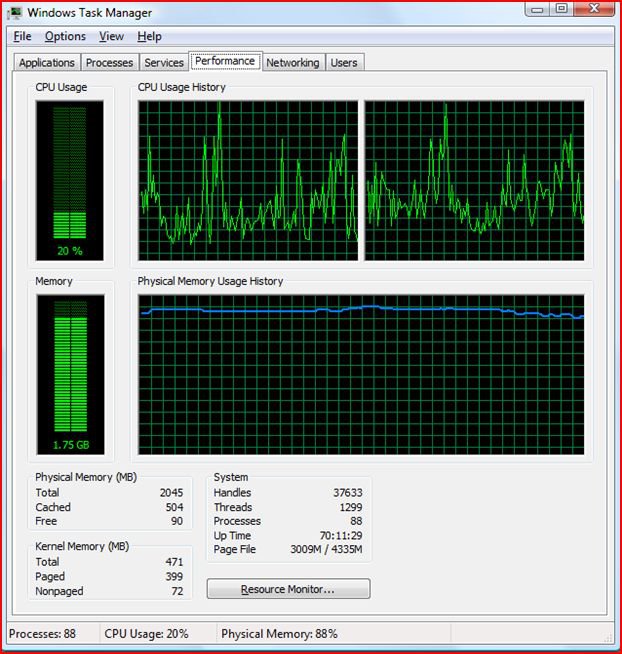
Task: Click the 'Kernel Memory (MB)' group label
Action: click(82, 546)
